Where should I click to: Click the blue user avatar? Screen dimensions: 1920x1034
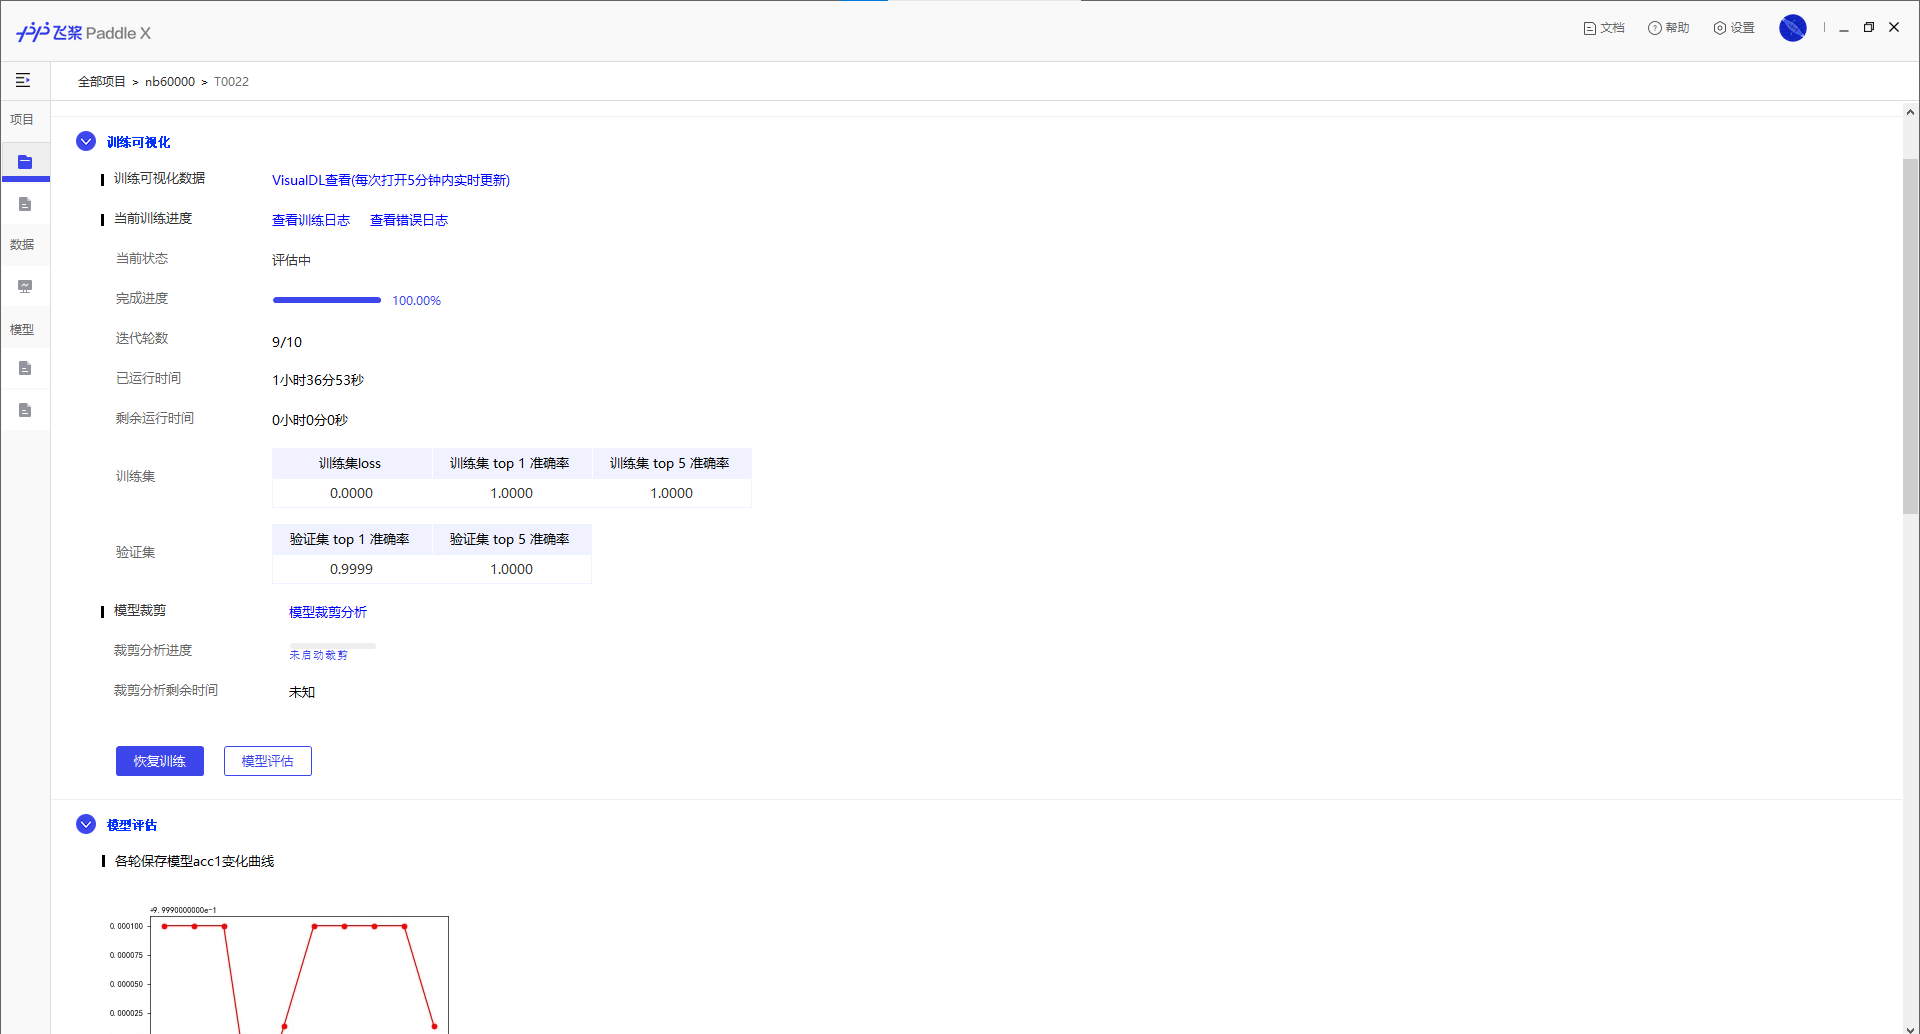(x=1792, y=28)
